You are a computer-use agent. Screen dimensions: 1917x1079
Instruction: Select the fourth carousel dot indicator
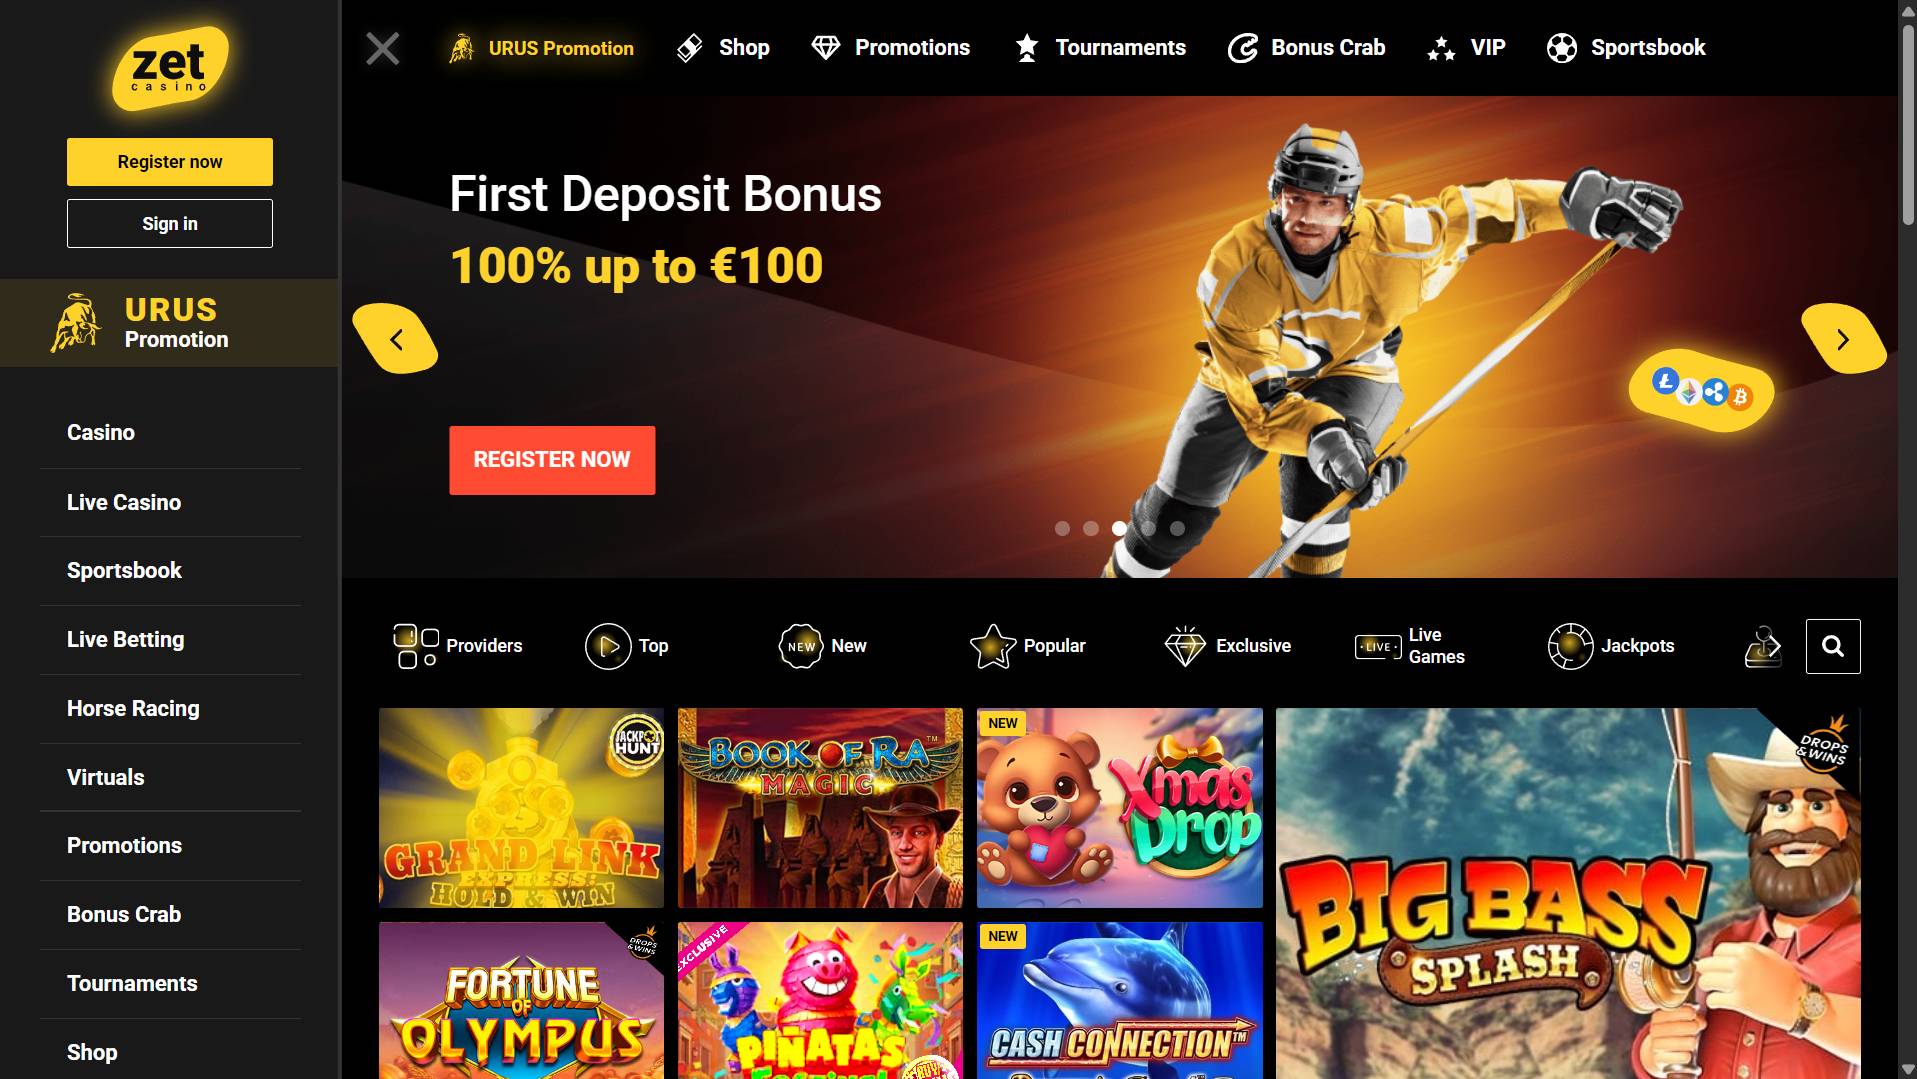coord(1148,528)
